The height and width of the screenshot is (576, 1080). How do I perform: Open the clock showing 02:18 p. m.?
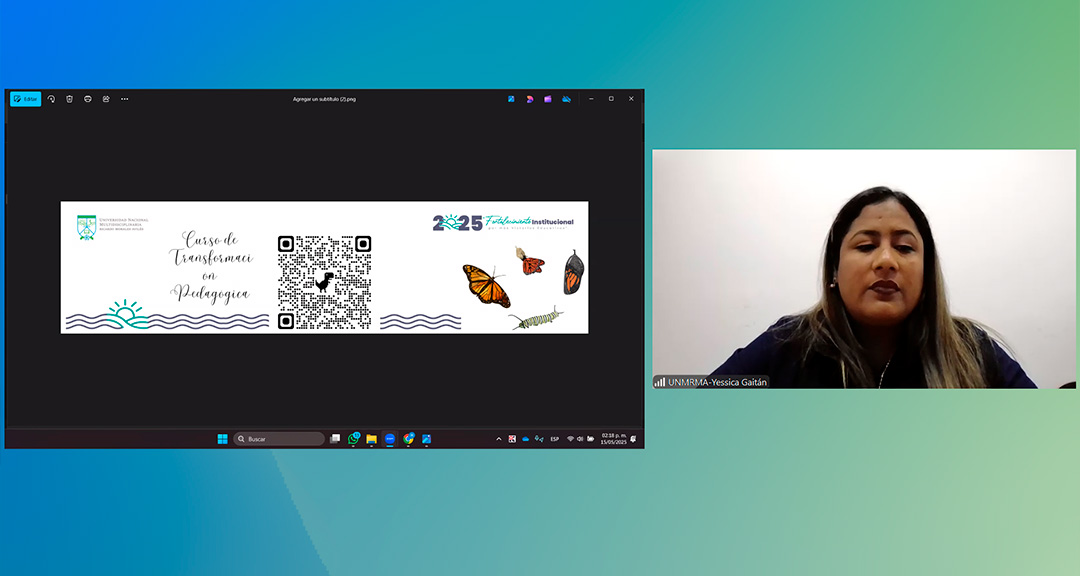pyautogui.click(x=613, y=439)
